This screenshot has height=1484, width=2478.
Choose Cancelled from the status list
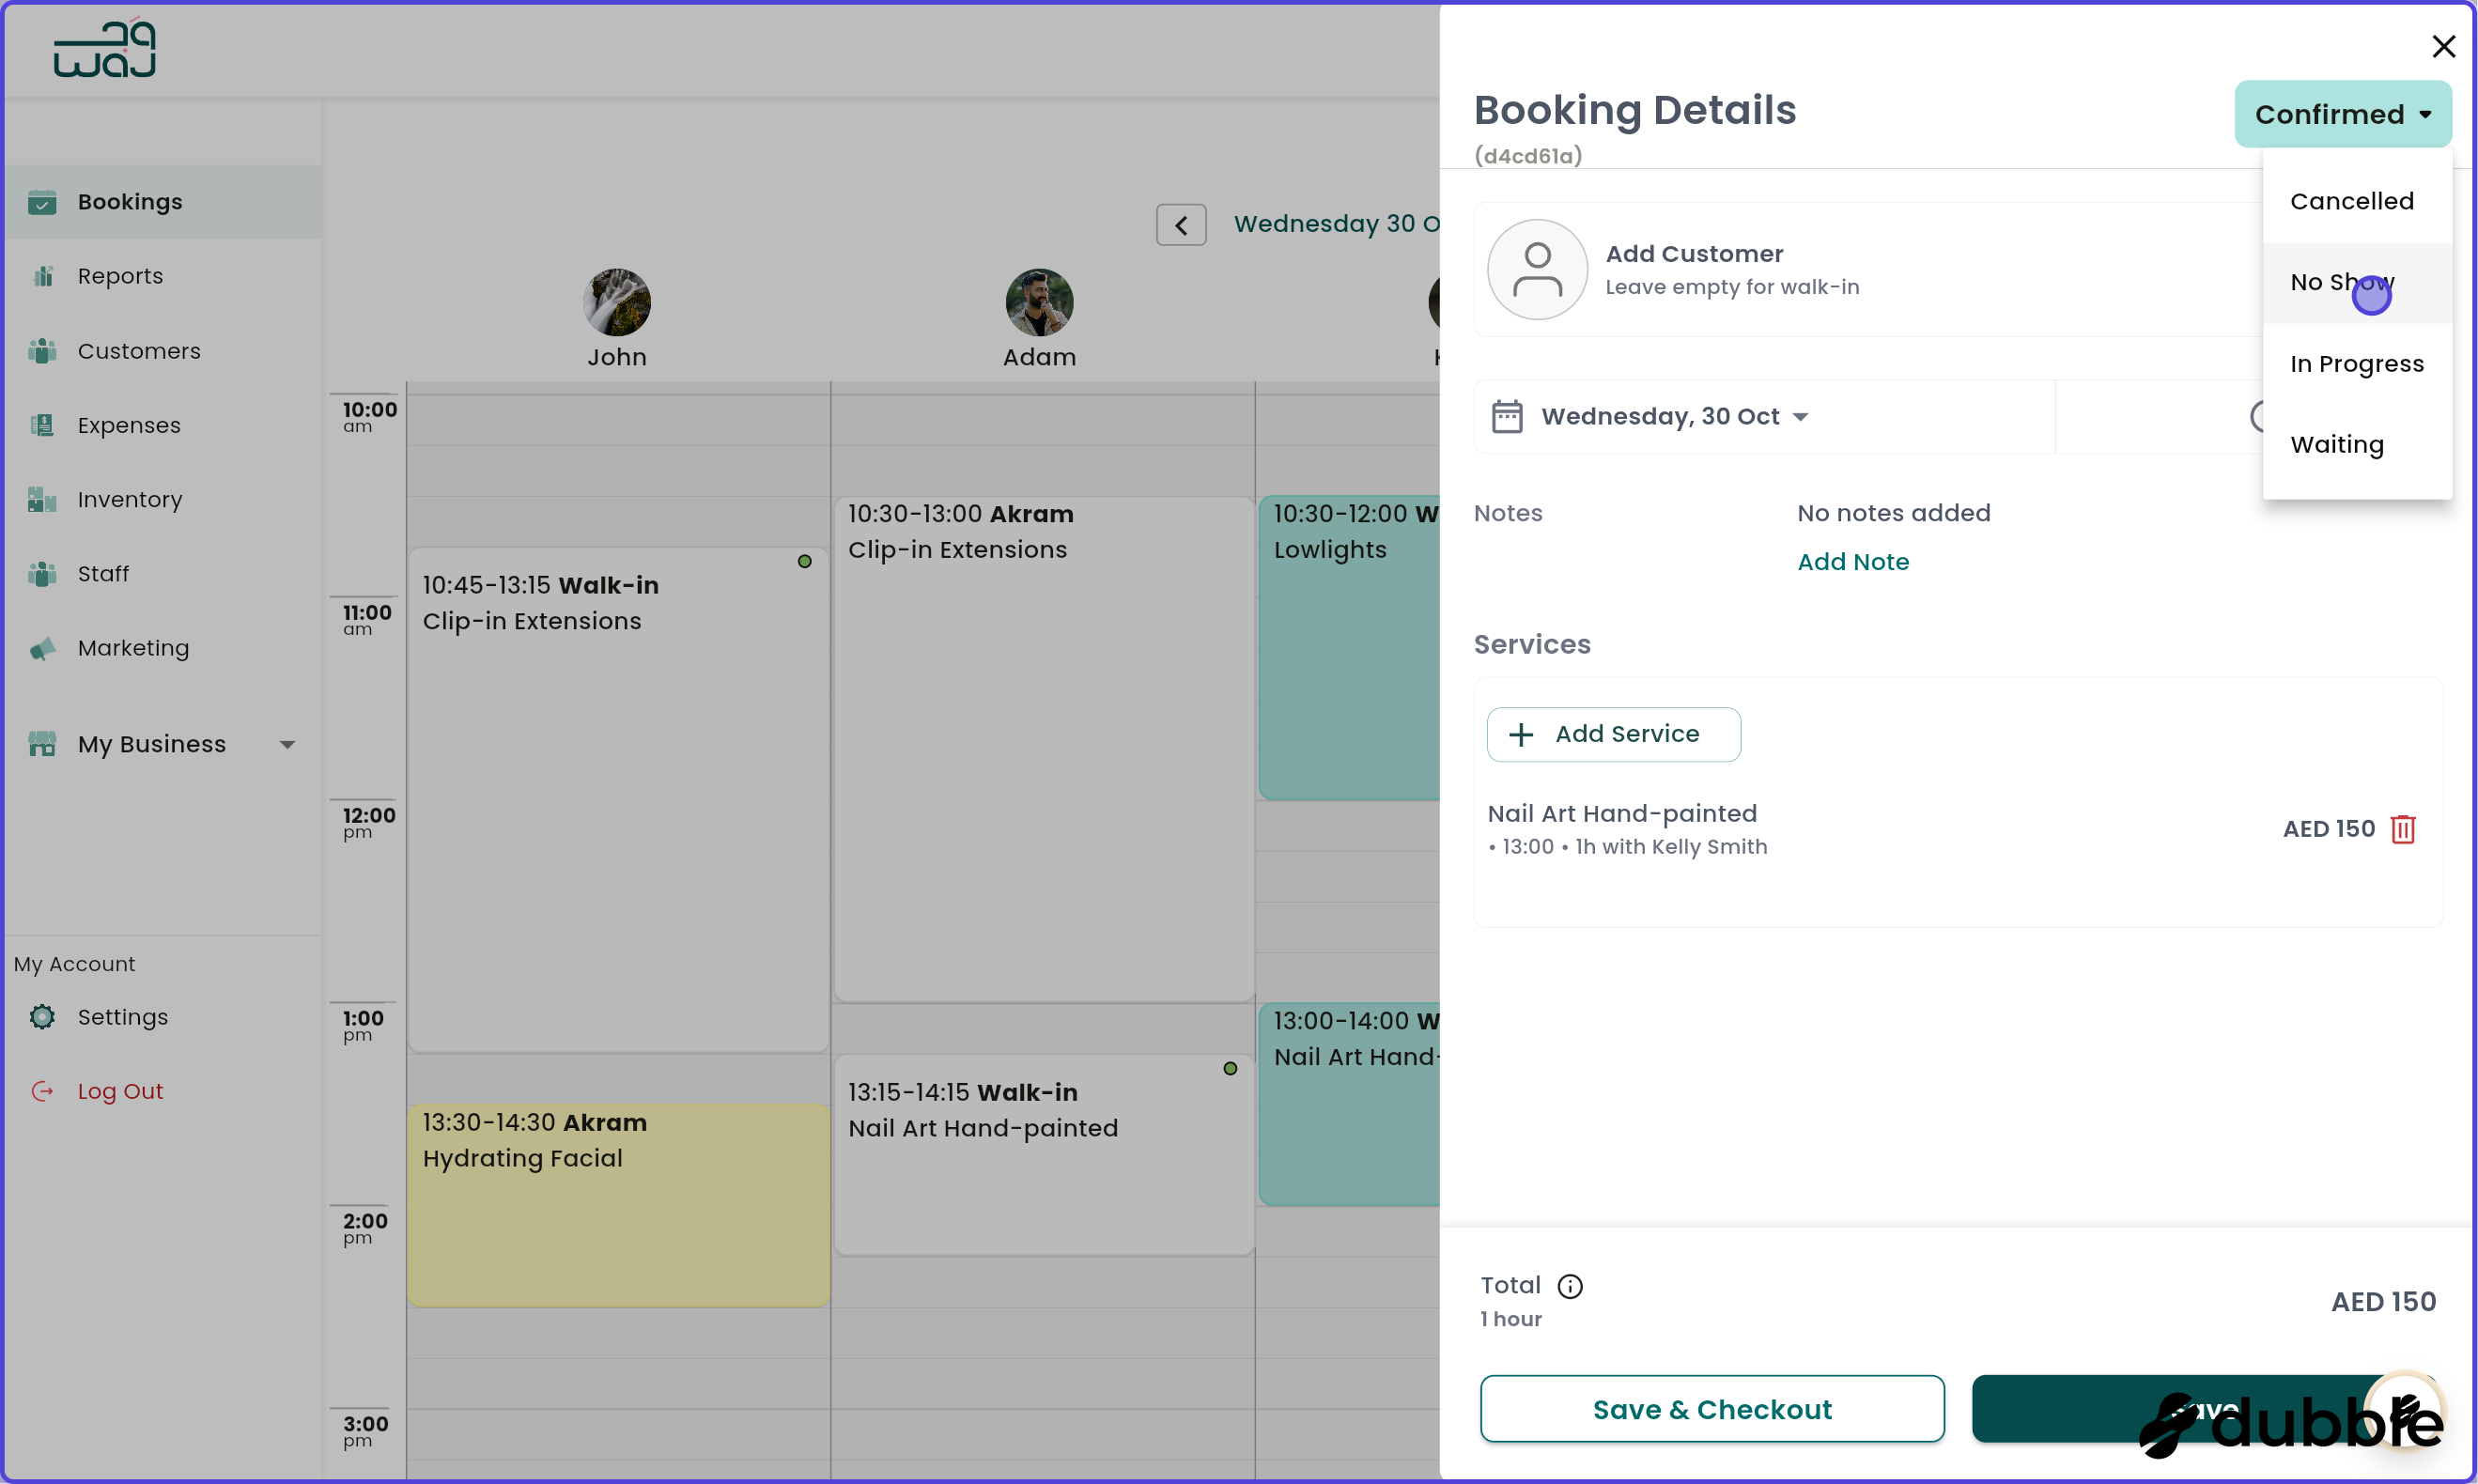point(2351,201)
